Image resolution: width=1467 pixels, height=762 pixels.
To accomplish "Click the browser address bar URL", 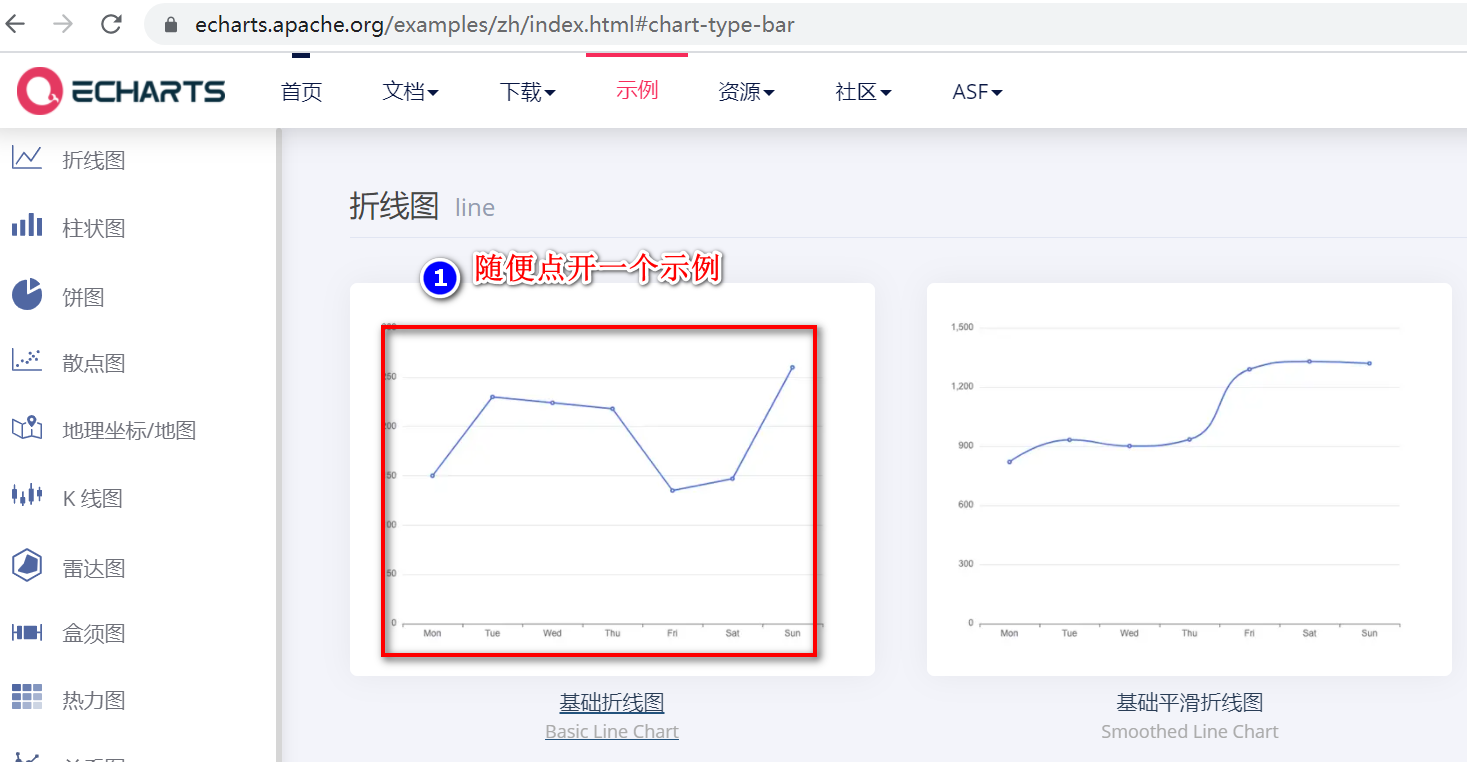I will [495, 25].
